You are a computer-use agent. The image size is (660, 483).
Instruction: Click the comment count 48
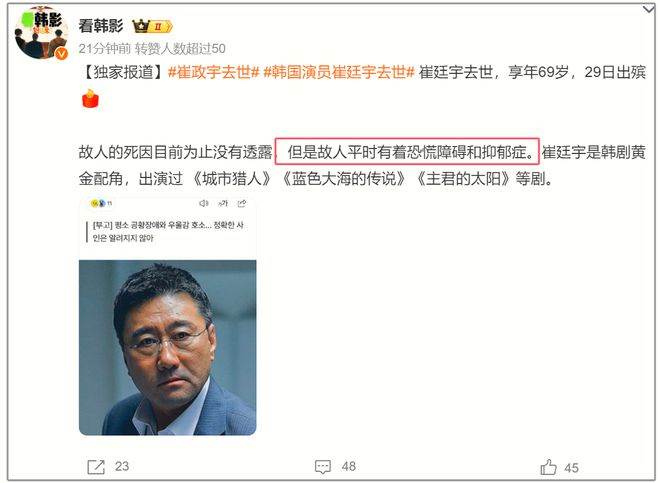(x=349, y=467)
